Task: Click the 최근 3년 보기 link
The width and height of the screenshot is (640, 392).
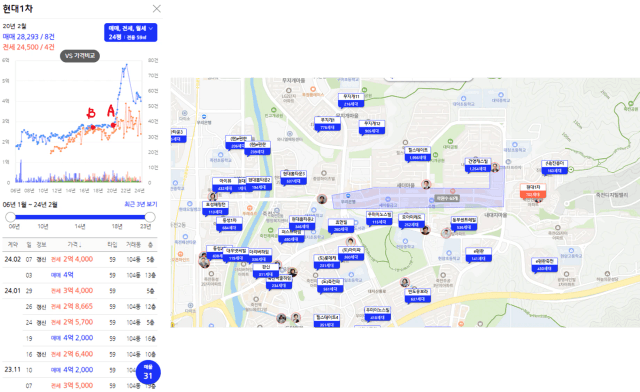Action: tap(141, 204)
